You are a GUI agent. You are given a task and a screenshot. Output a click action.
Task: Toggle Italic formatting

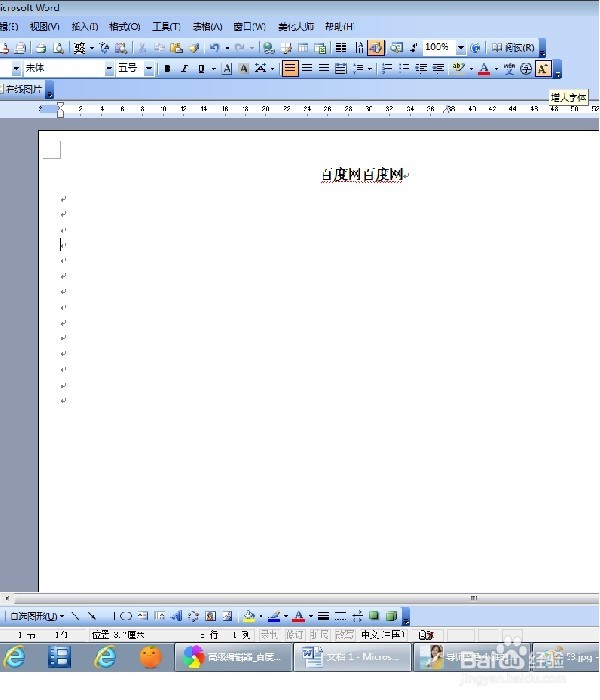[x=184, y=68]
